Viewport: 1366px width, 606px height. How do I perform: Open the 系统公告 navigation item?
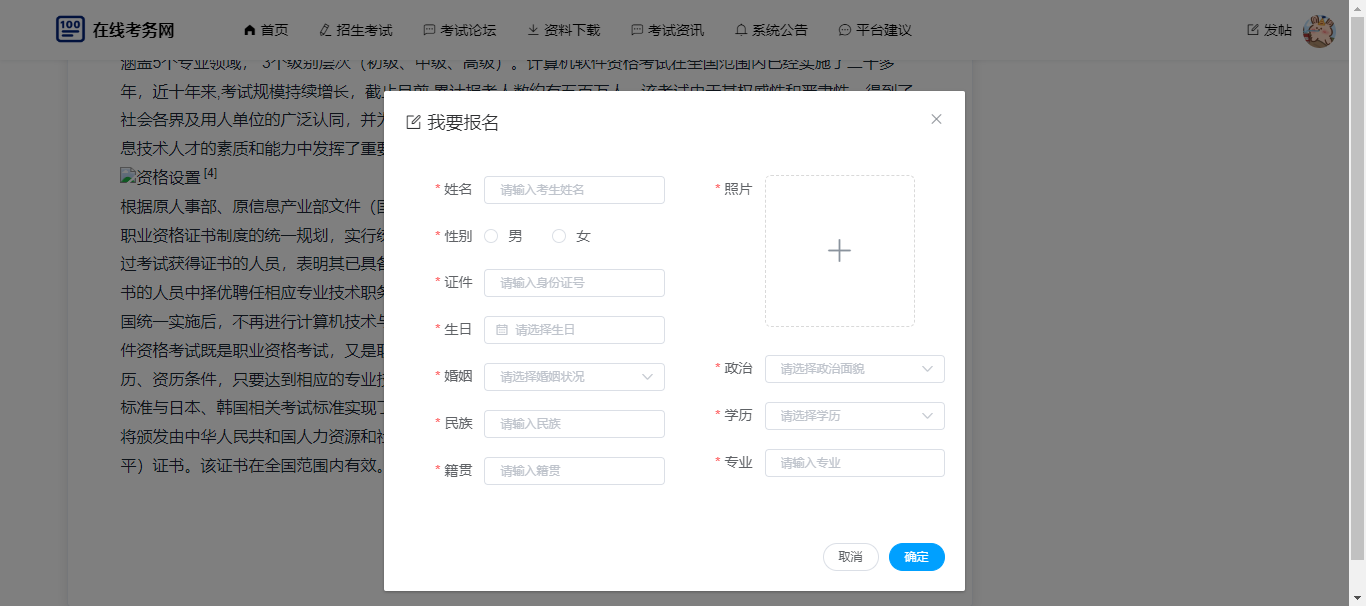(x=770, y=30)
